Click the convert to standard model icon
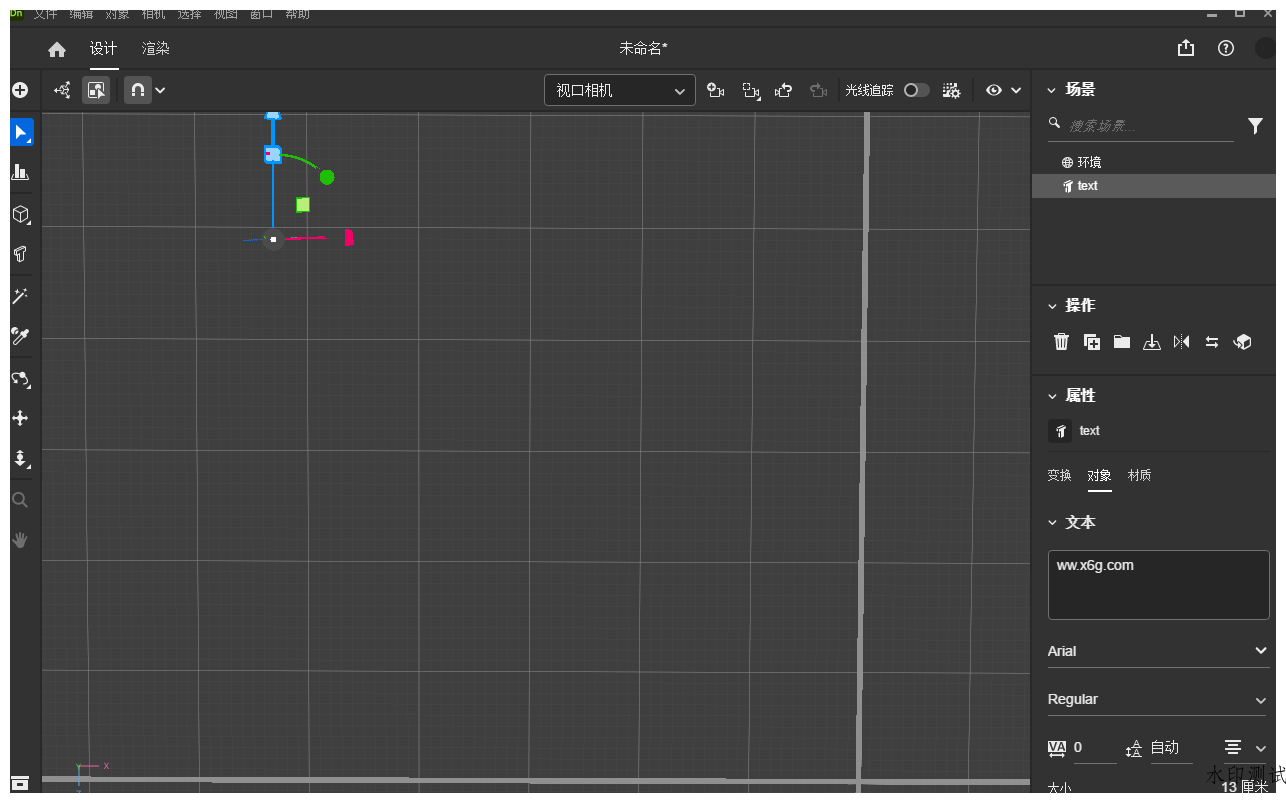Screen dimensions: 1286x803 point(1243,342)
